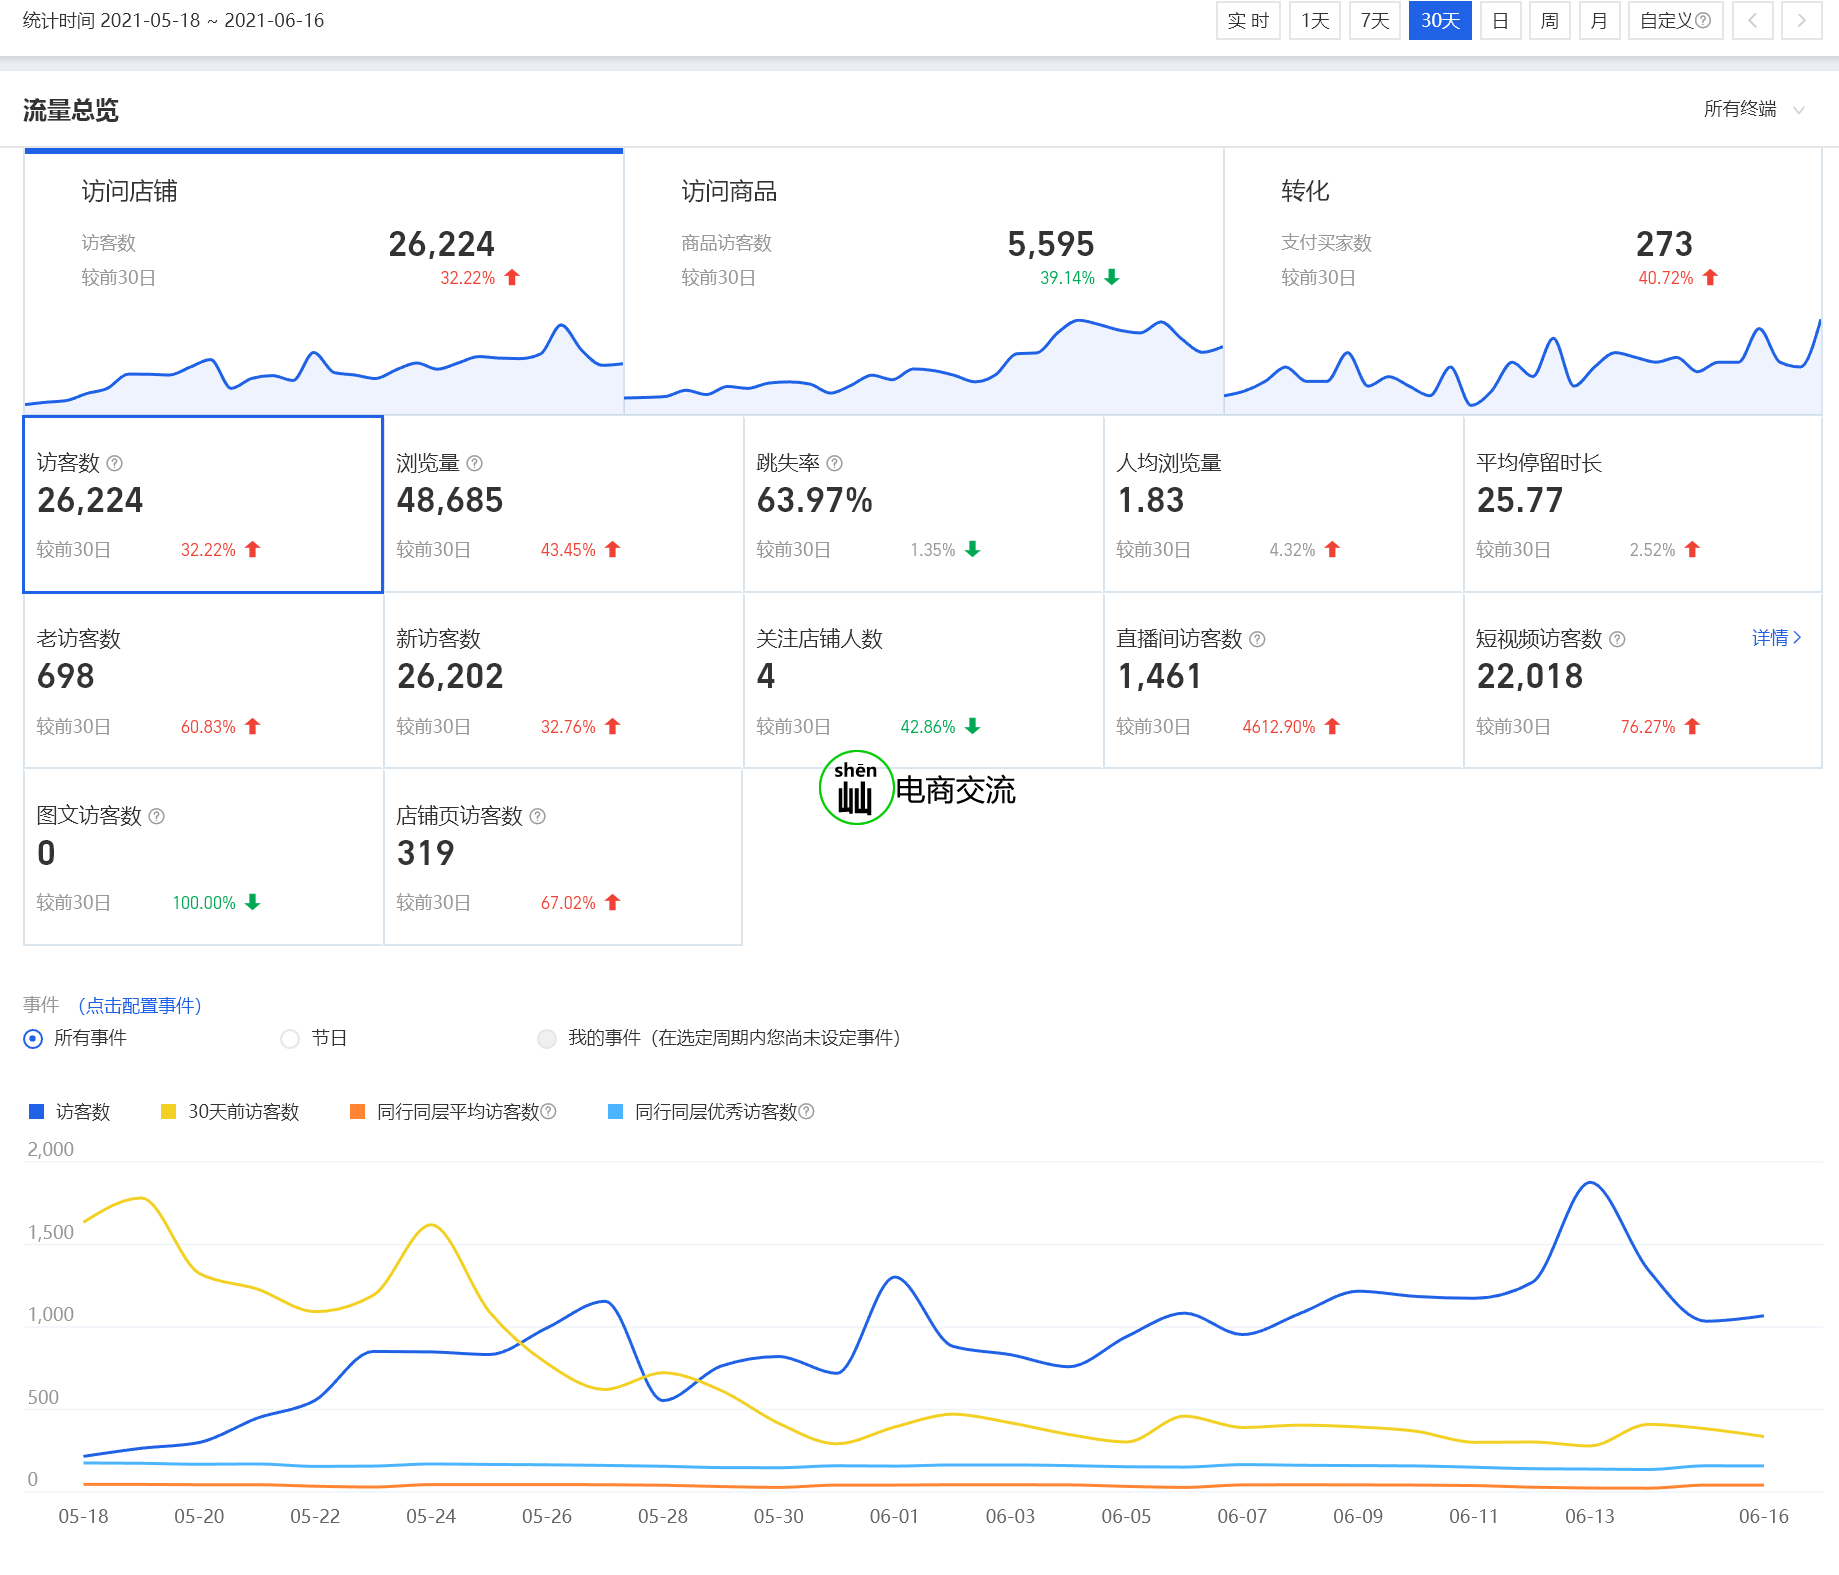Open the help icon after 同行同层优秀访客数
Screen dimensions: 1839x1575
[x=807, y=1111]
